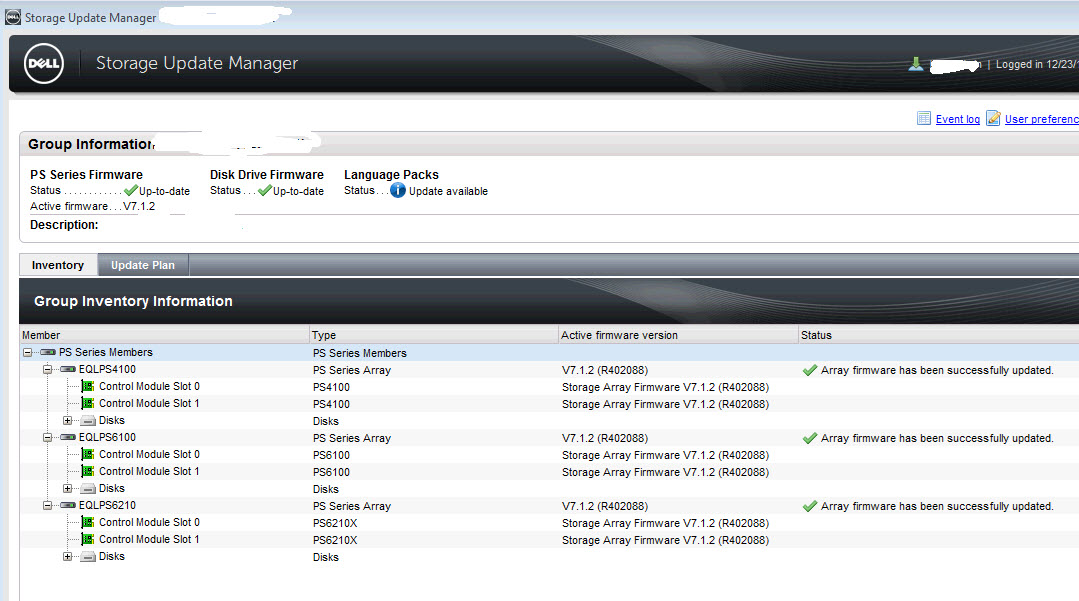Select Control Module Slot 0 under EQLPS4100
Image resolution: width=1079 pixels, height=601 pixels.
coord(149,386)
